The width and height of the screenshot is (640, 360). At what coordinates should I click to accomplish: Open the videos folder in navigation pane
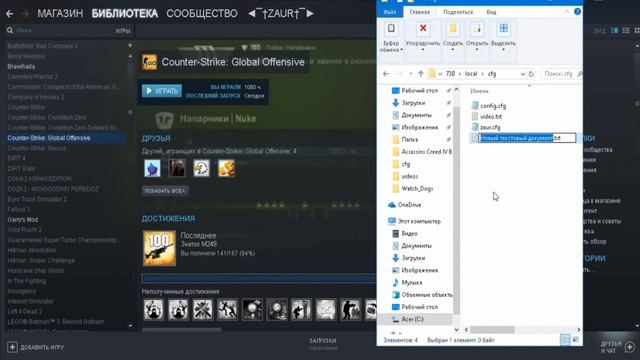(x=409, y=176)
